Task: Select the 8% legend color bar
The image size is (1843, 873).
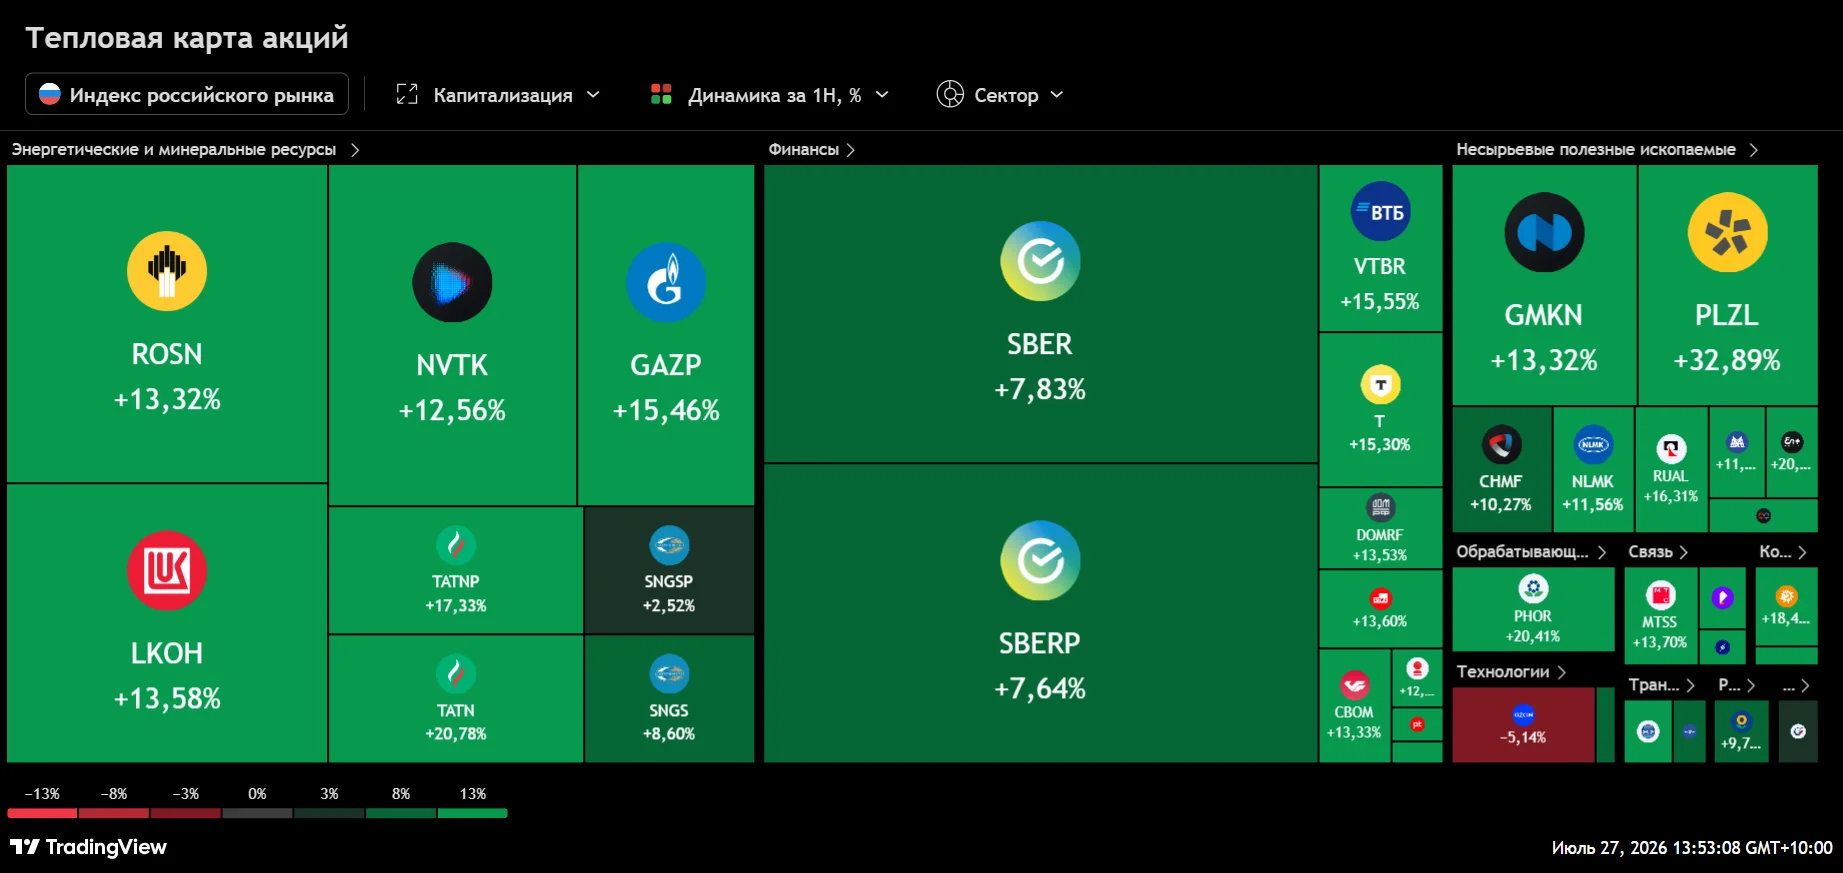Action: pos(402,813)
